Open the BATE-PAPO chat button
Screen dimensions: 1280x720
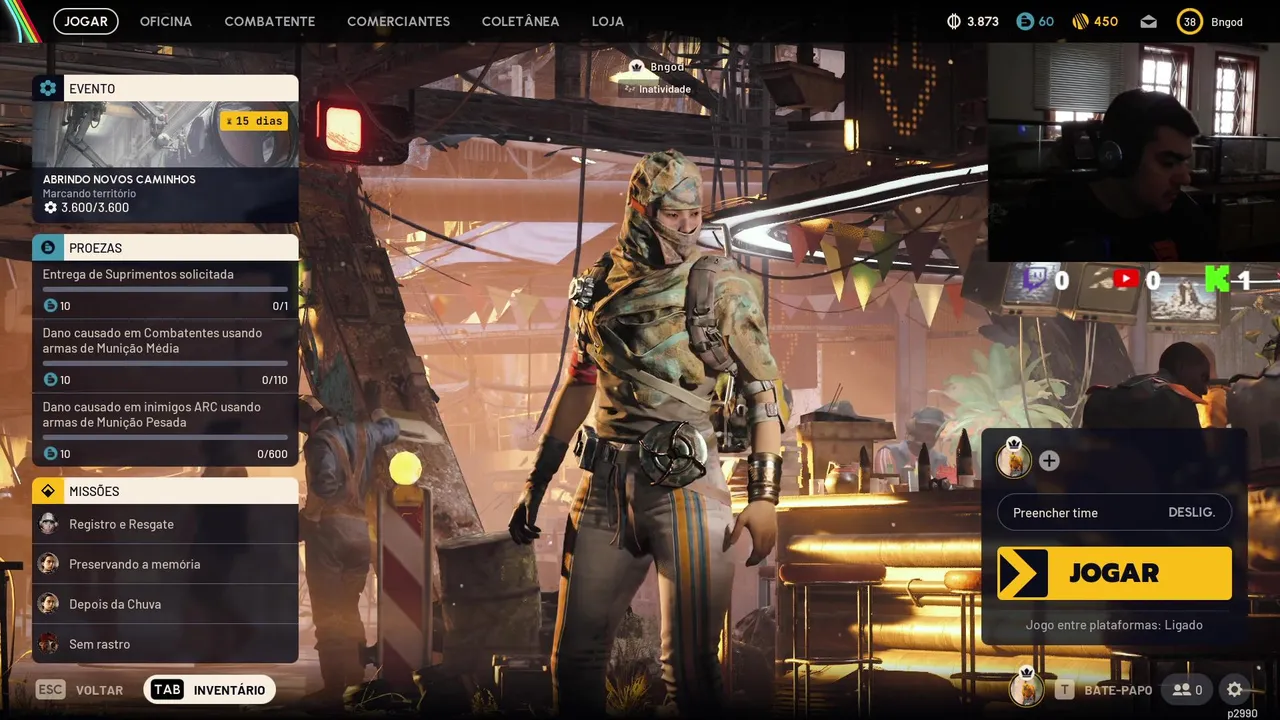click(x=1105, y=690)
